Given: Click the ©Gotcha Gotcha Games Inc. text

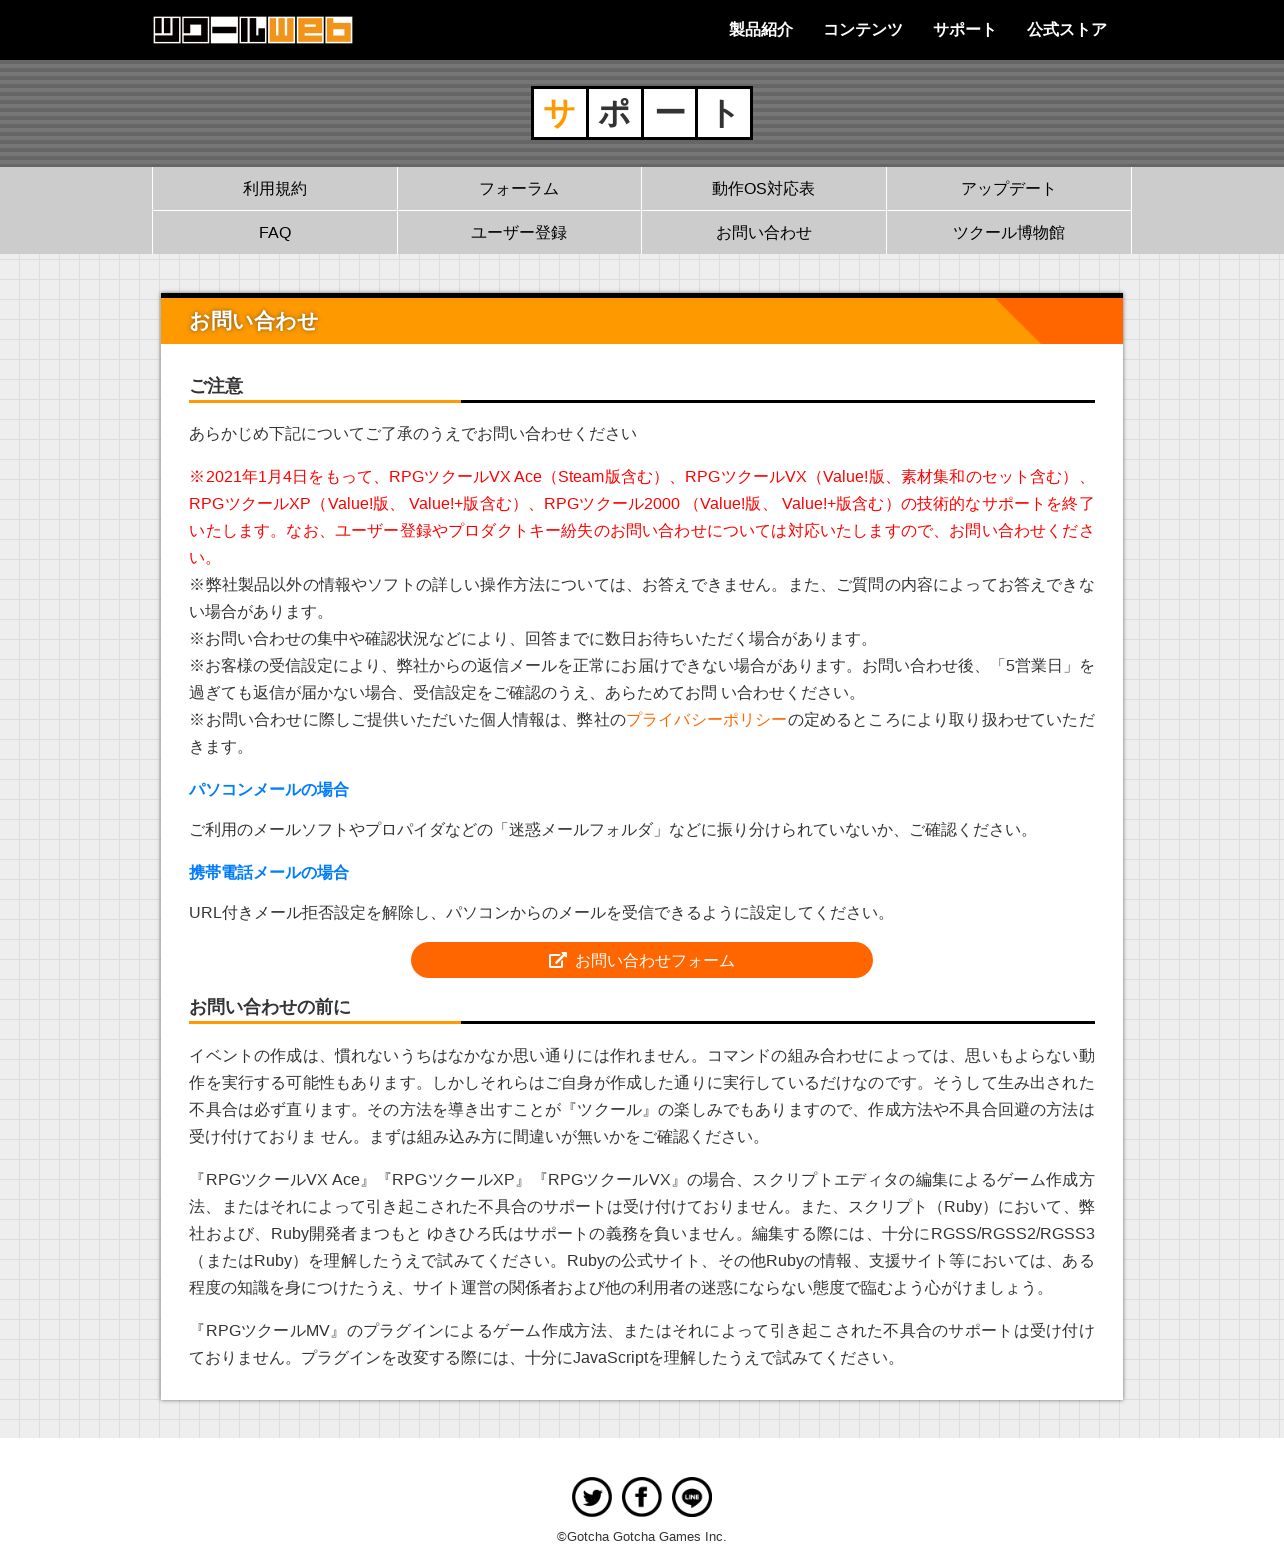Looking at the screenshot, I should point(642,1536).
